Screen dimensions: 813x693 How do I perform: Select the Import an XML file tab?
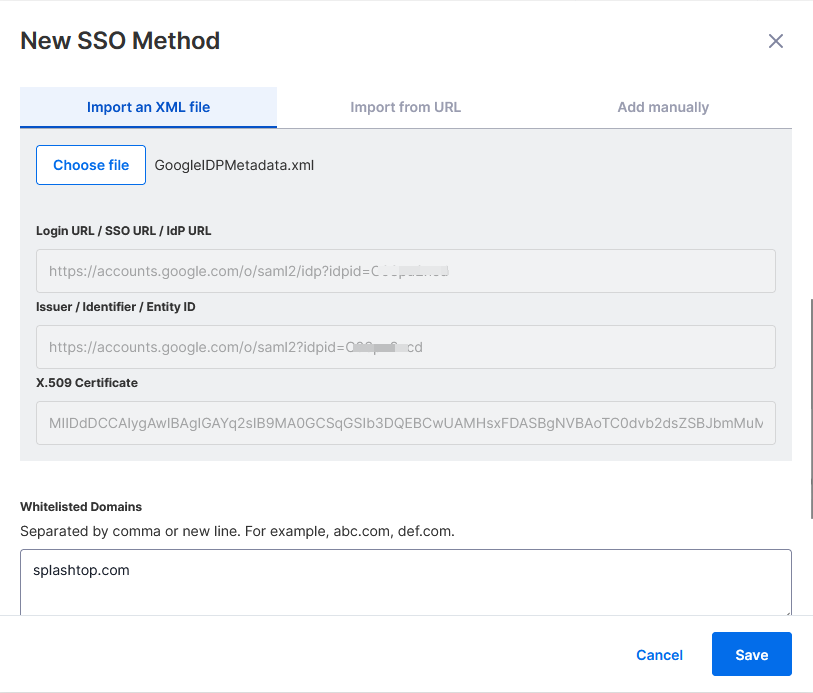[x=148, y=106]
